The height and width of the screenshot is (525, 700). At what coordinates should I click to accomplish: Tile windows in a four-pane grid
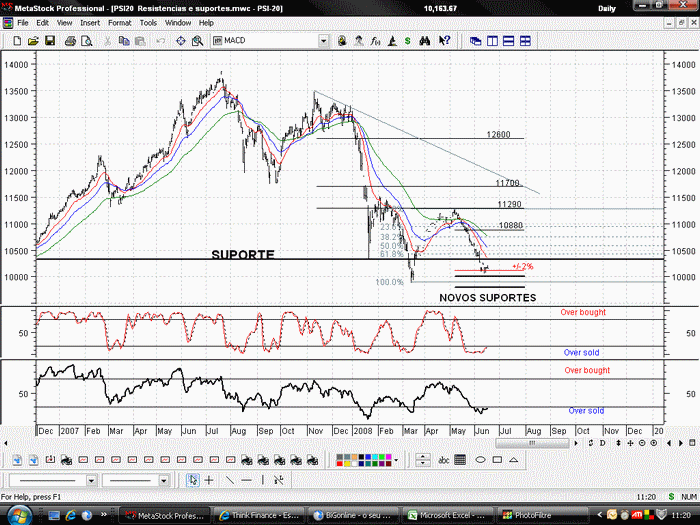(525, 41)
